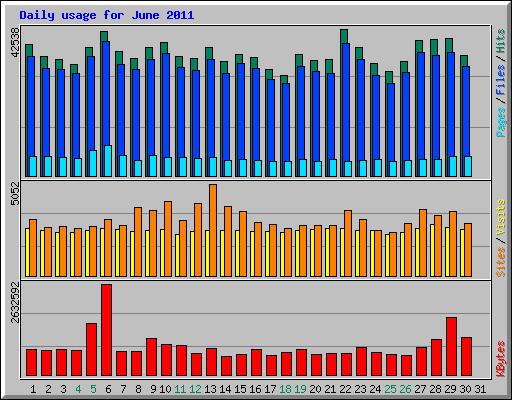Click green weekend day label 18

coord(285,389)
